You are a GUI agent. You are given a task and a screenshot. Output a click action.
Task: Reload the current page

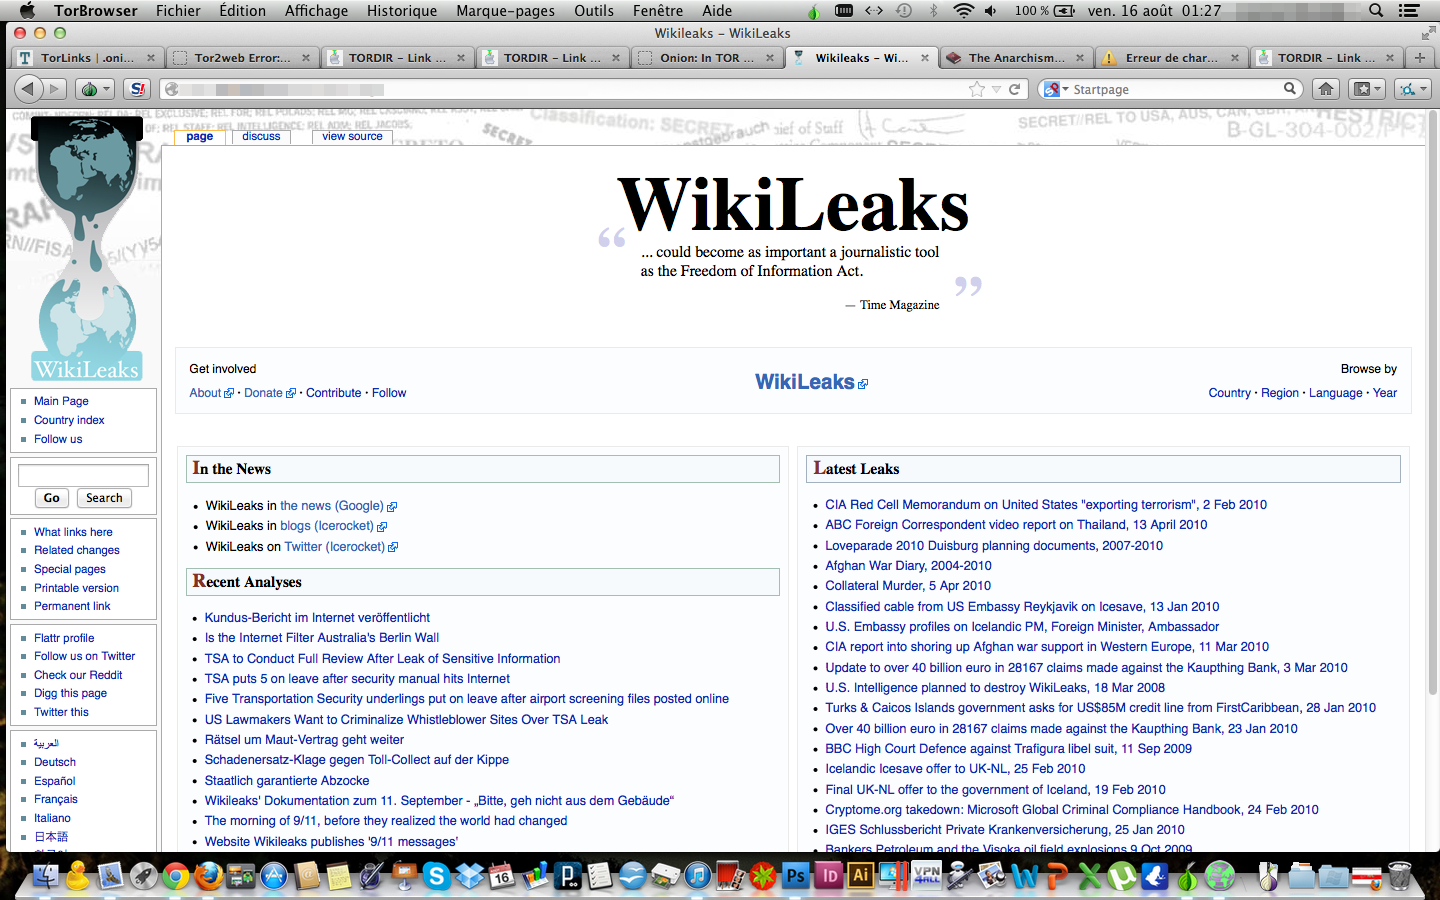[x=1014, y=89]
